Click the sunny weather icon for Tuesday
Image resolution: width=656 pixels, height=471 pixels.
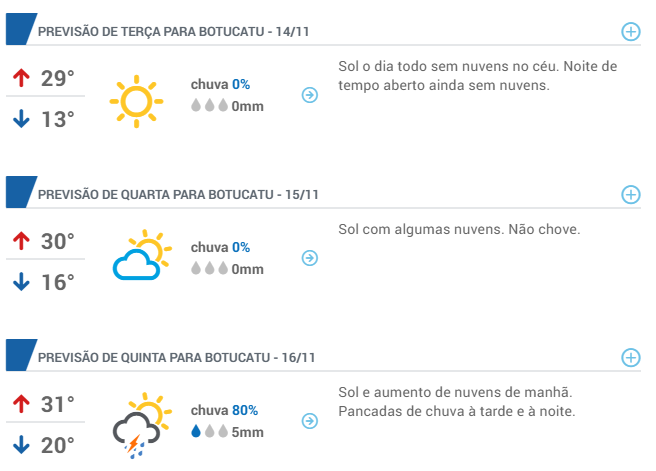tap(136, 101)
